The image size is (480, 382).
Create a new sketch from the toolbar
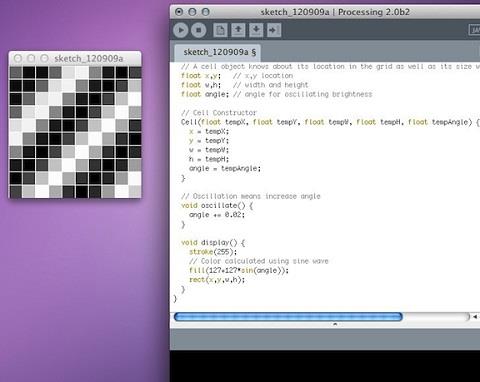pos(220,30)
